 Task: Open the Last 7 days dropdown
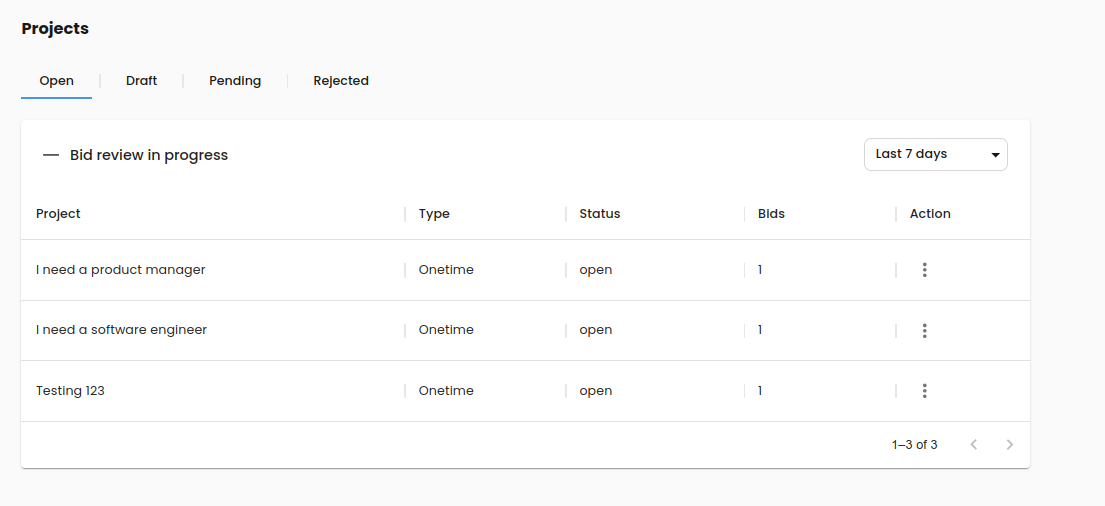tap(934, 154)
